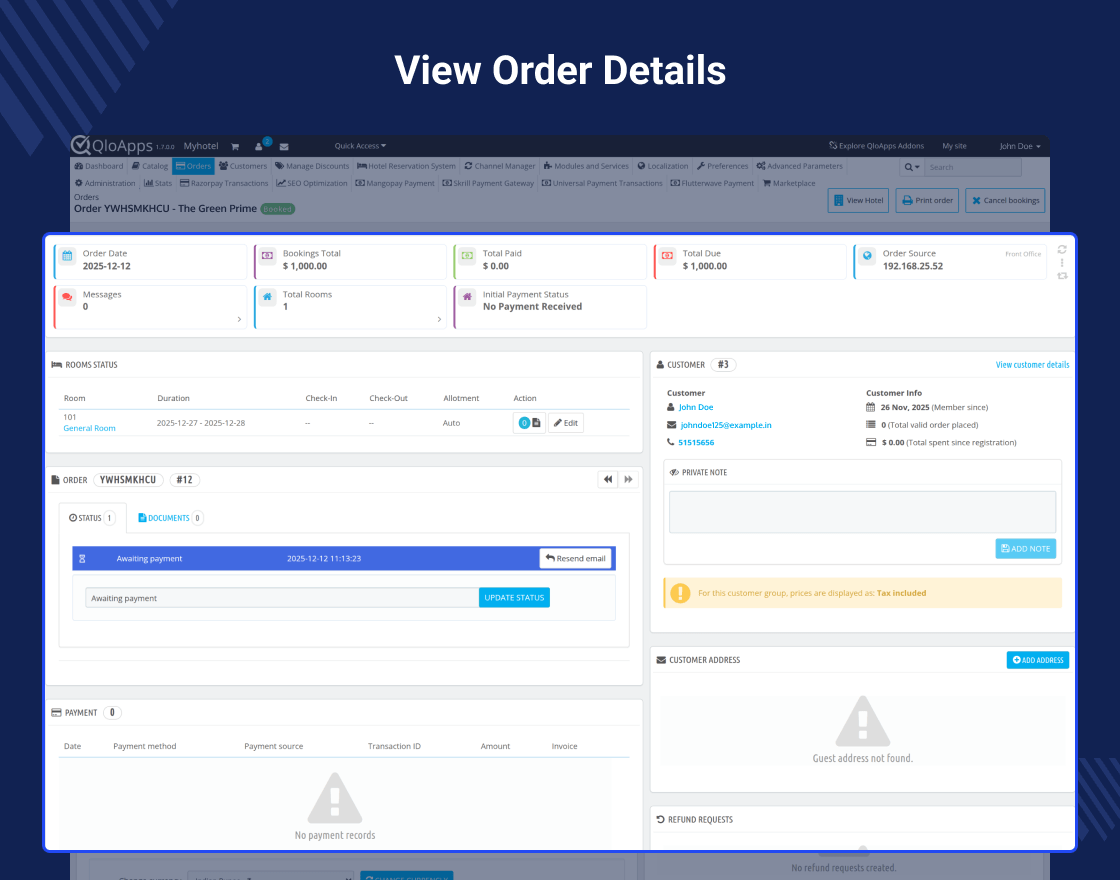
Task: Open customer John Doe link
Action: point(696,407)
